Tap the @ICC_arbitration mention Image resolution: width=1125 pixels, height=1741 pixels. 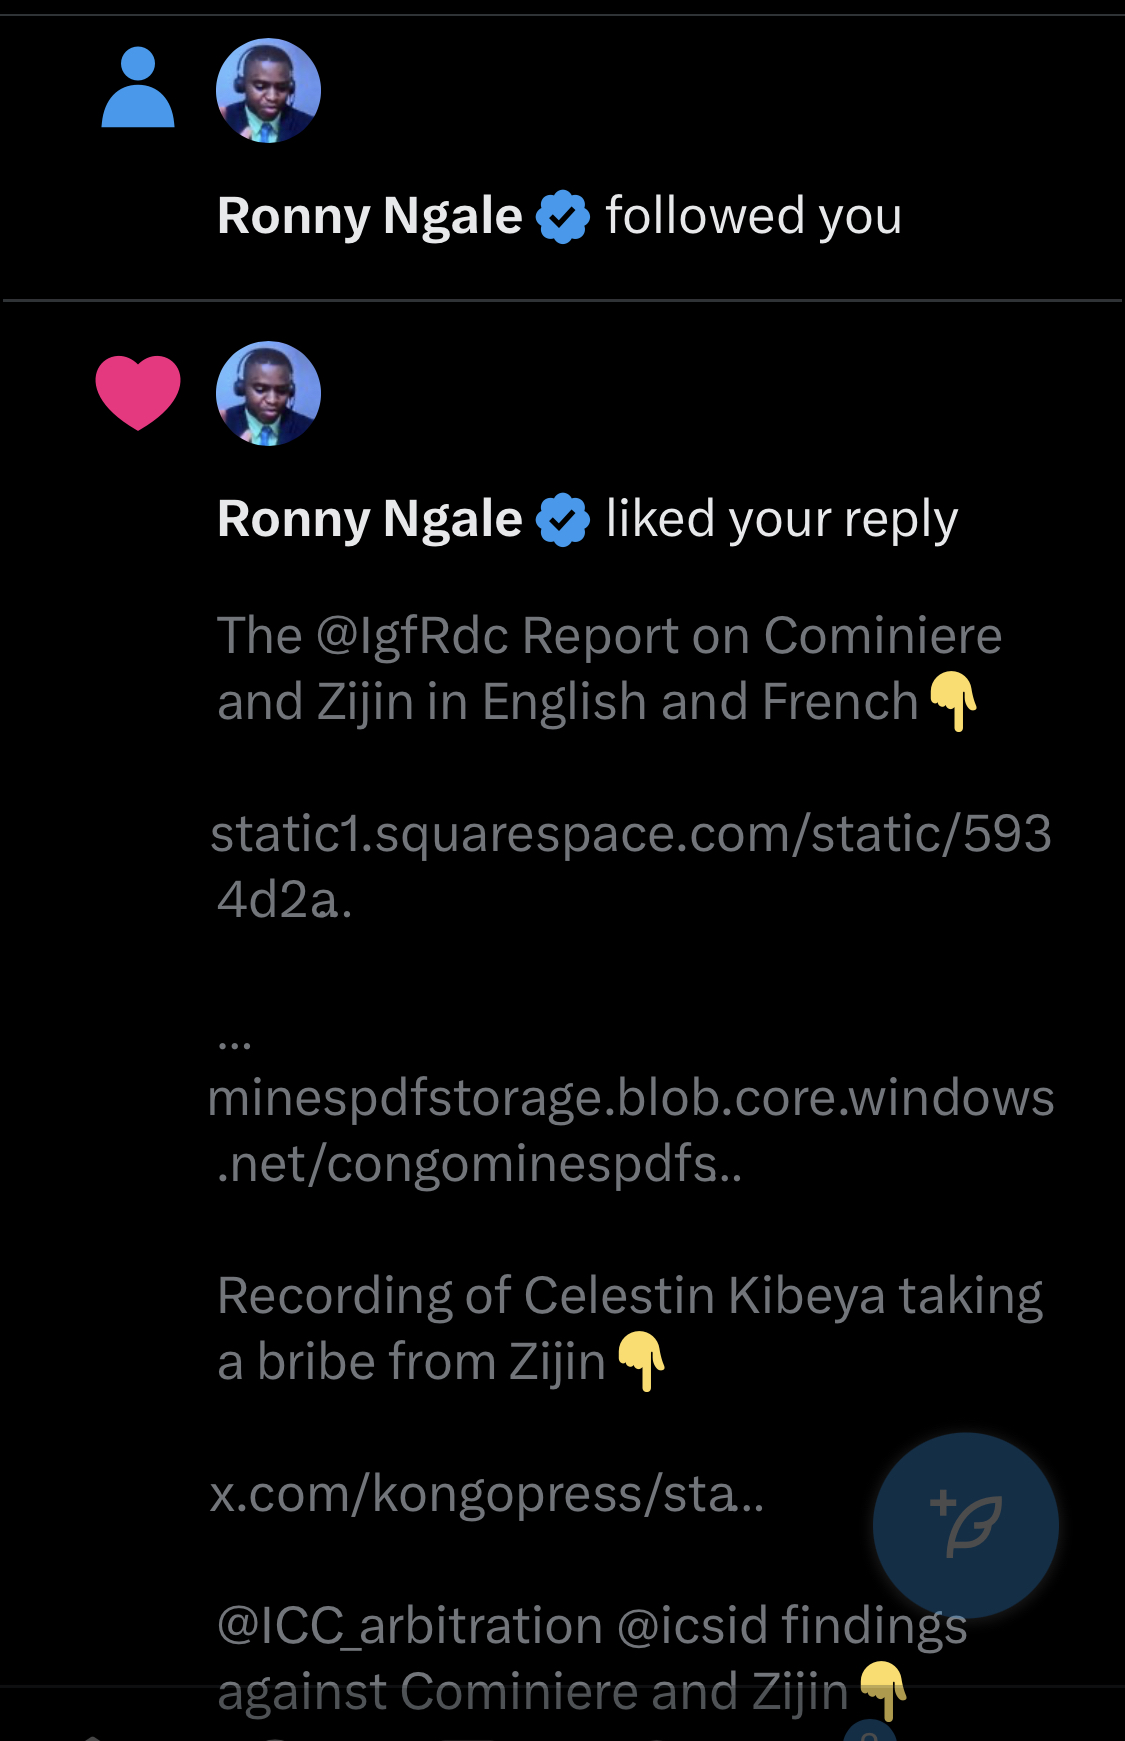[409, 1625]
